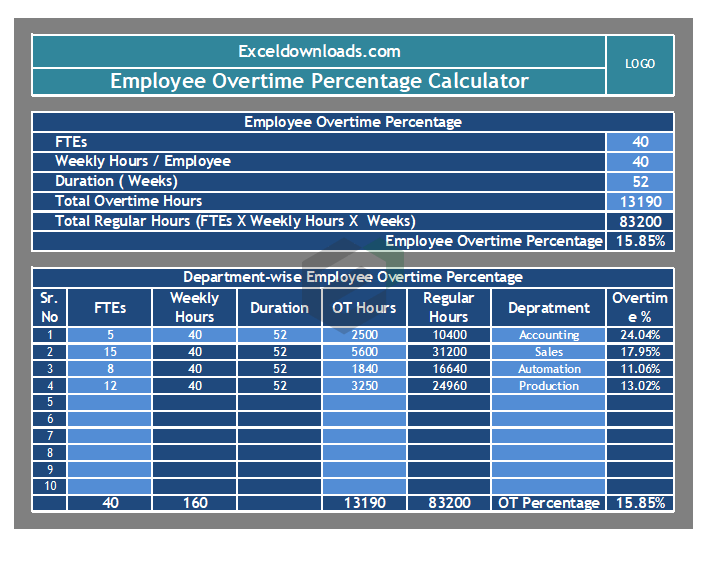The image size is (707, 572).
Task: Select the Sr. No column header
Action: tap(49, 307)
